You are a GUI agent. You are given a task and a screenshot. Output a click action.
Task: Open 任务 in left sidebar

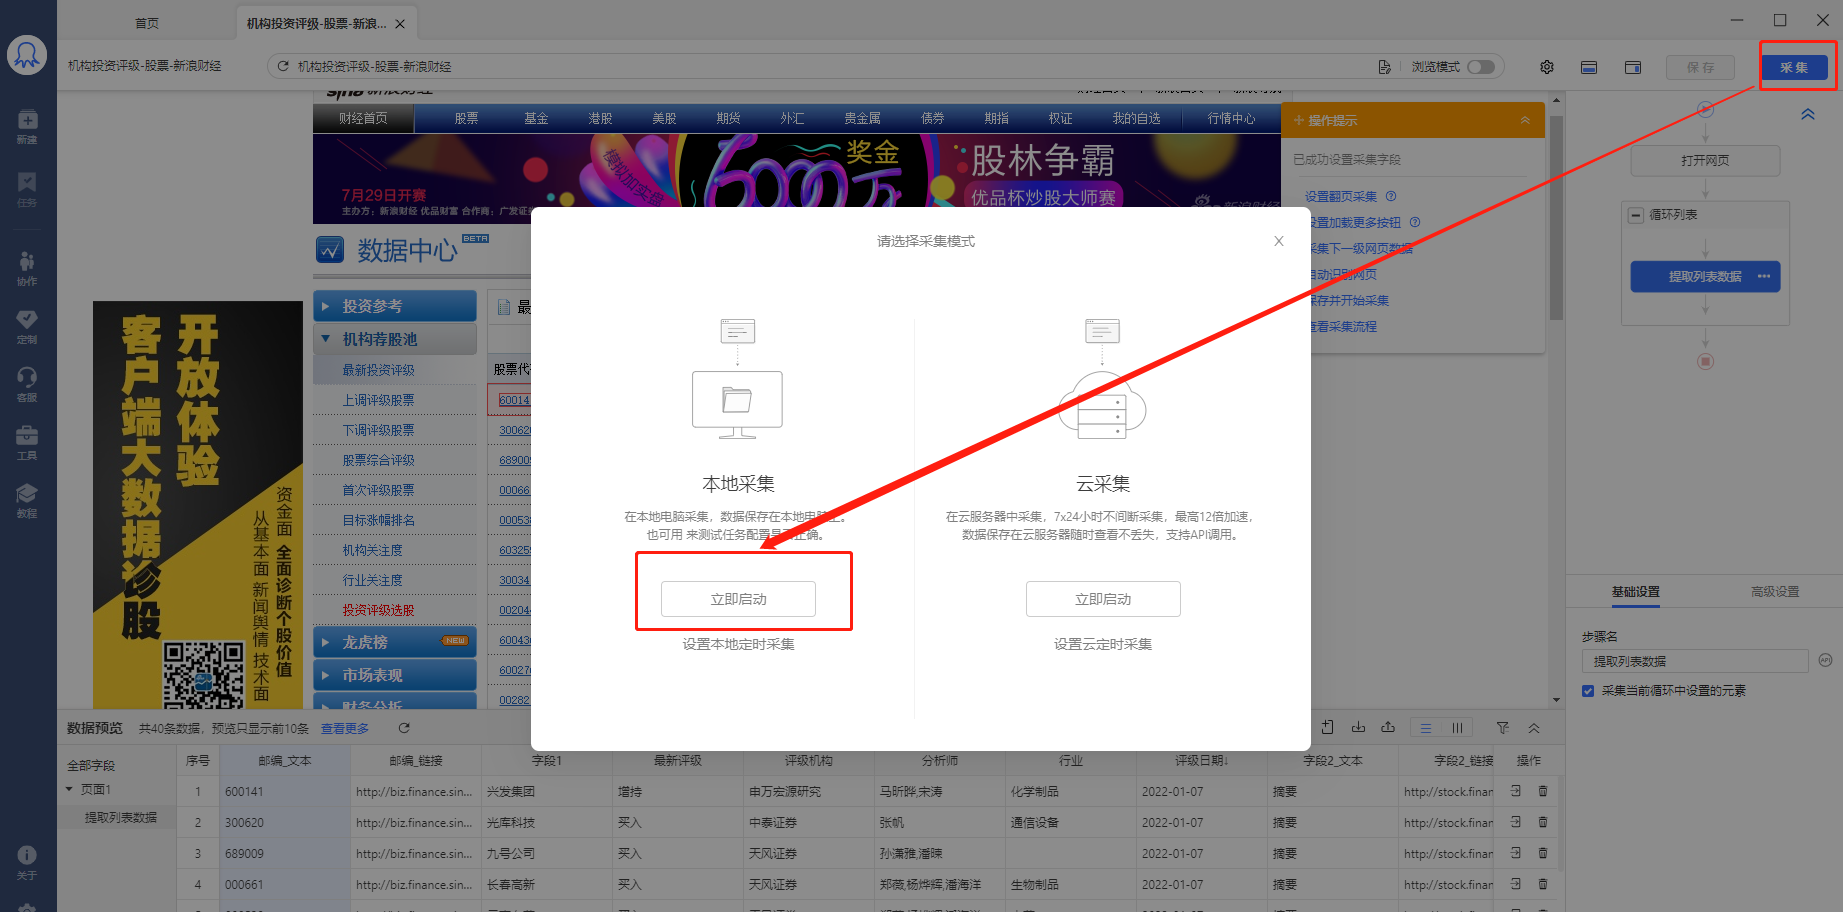point(27,189)
